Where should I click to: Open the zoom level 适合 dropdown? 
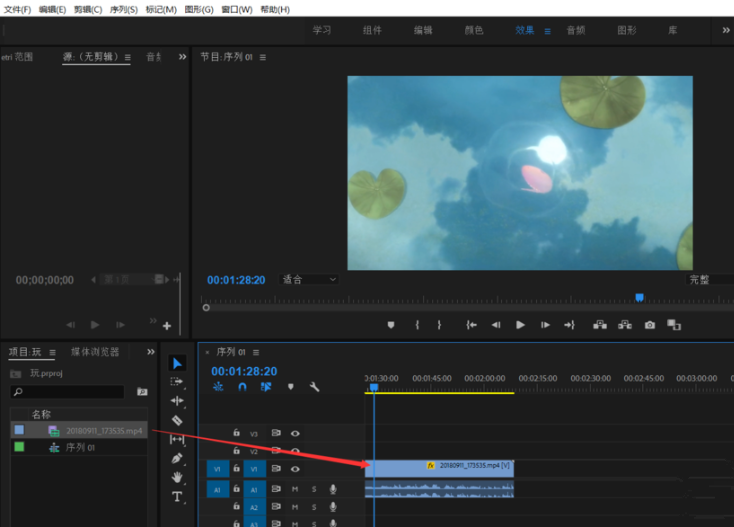(x=309, y=280)
